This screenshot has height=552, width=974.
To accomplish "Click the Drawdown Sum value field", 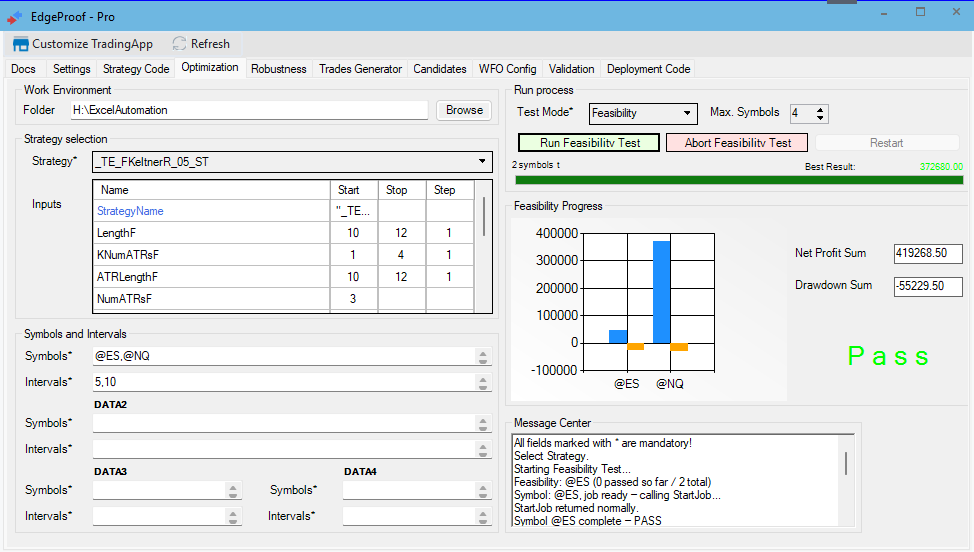I will pos(928,286).
